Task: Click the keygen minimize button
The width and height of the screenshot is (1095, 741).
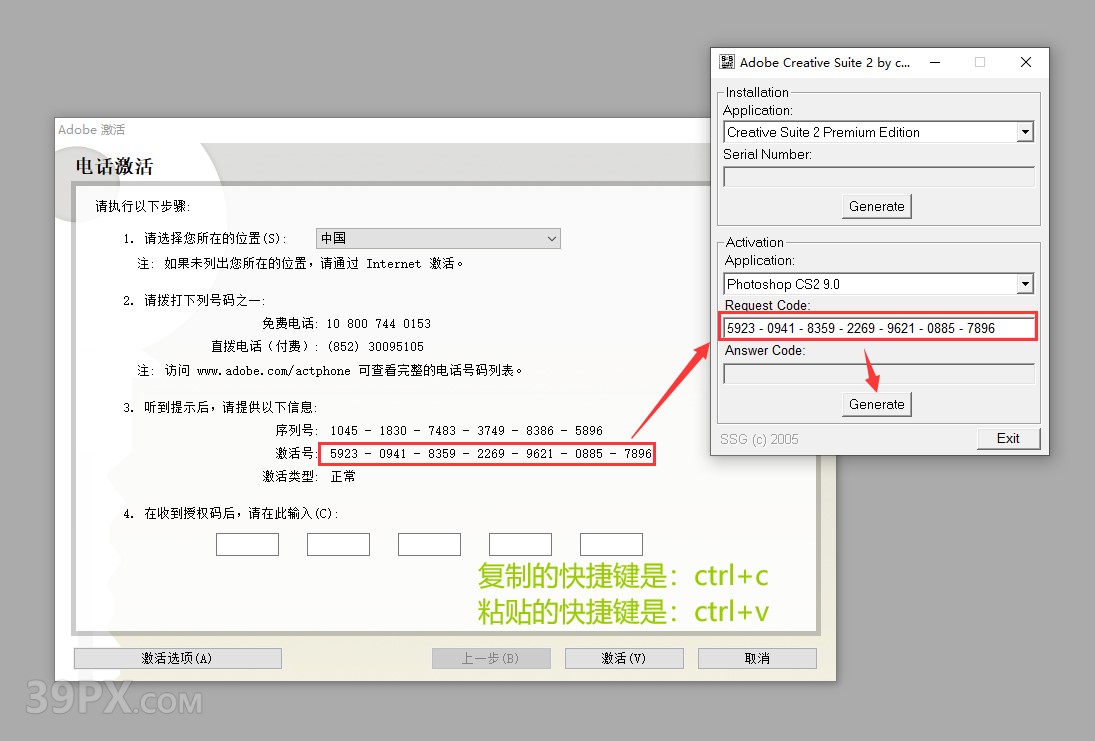Action: point(934,62)
